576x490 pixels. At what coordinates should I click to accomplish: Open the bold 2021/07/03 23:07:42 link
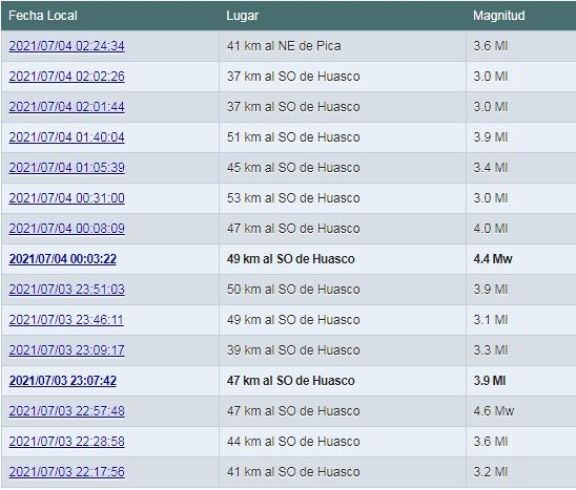(63, 381)
